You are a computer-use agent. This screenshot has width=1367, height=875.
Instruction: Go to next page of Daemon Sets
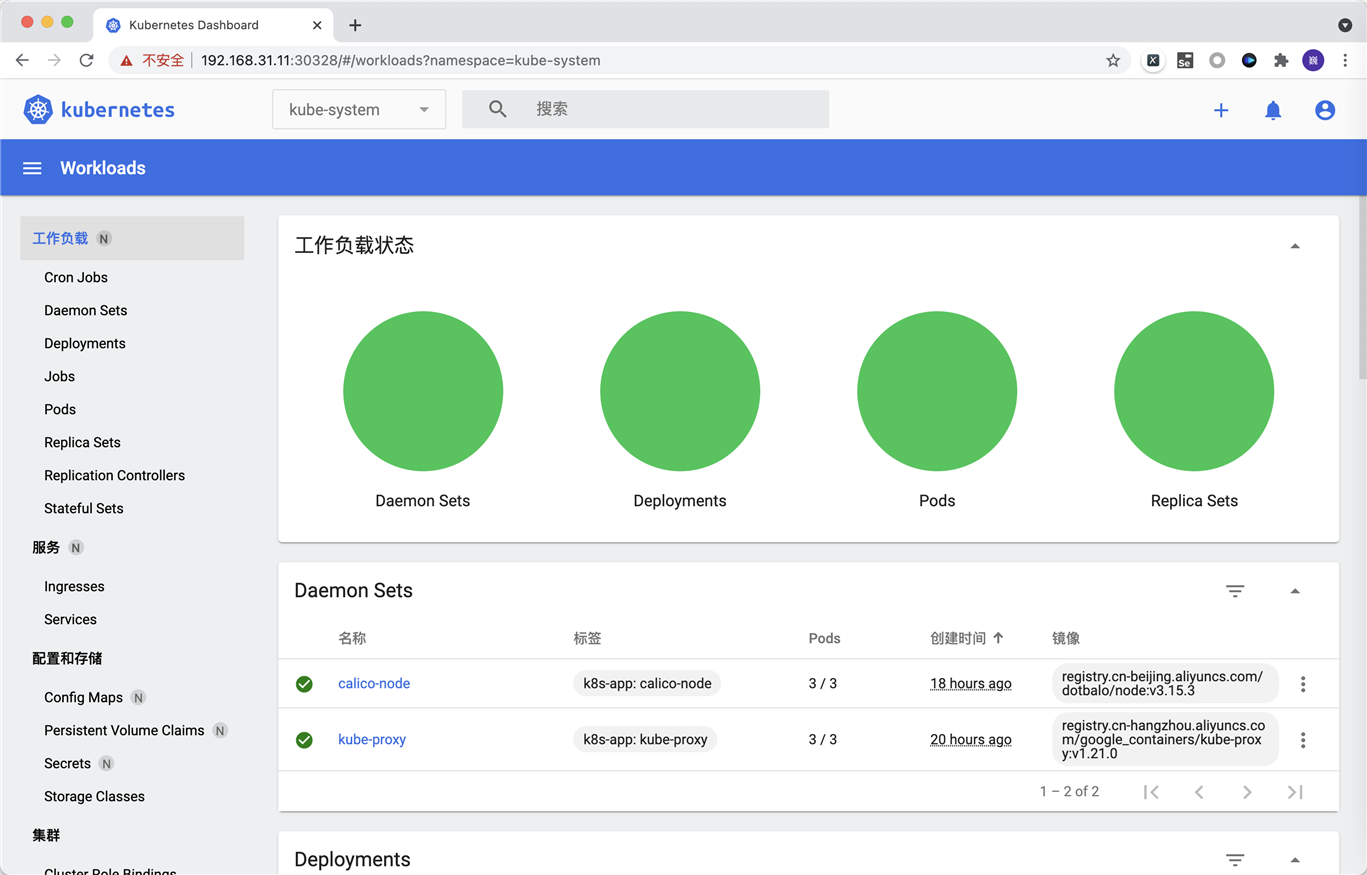1247,792
